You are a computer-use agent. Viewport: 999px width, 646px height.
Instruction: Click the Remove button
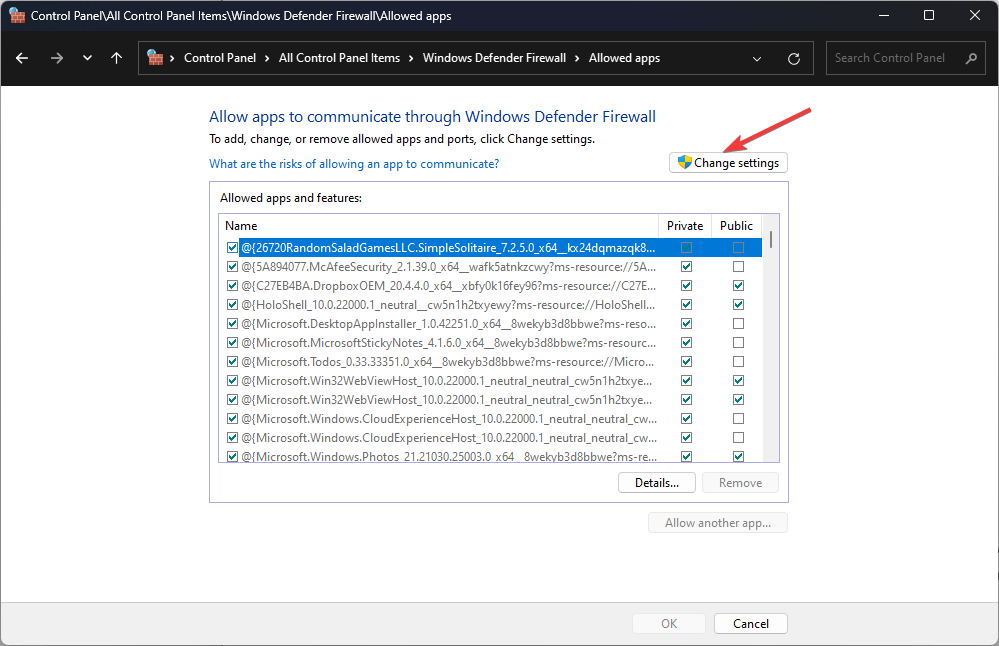click(740, 483)
